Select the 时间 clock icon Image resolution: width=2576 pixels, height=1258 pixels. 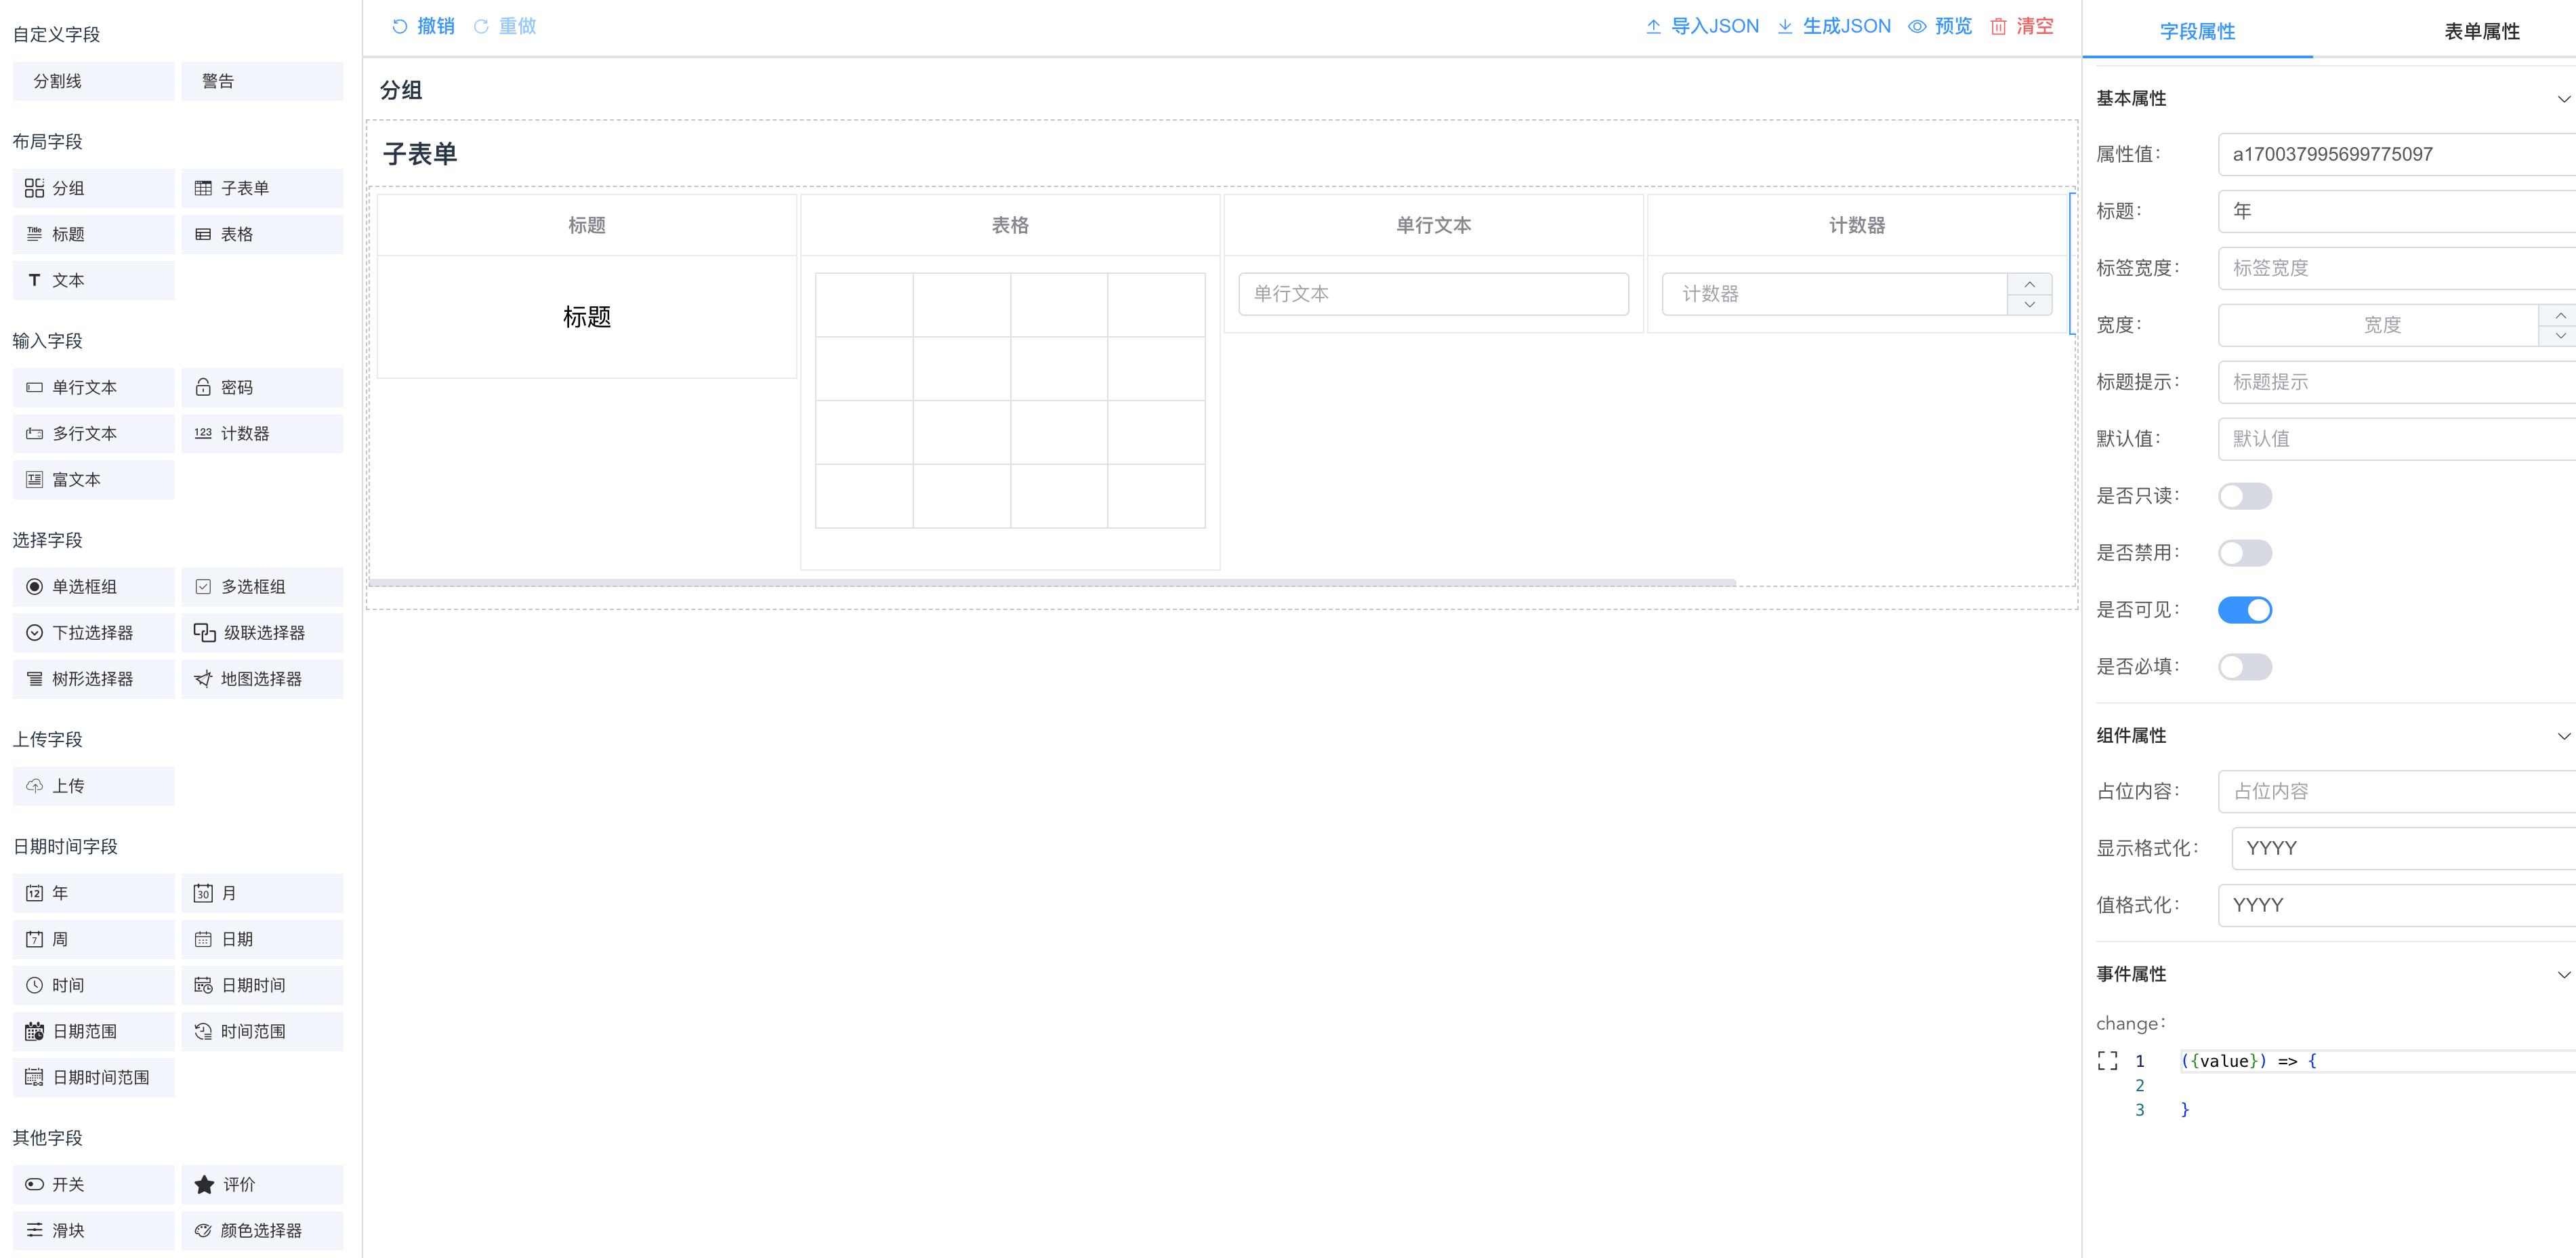pyautogui.click(x=34, y=984)
